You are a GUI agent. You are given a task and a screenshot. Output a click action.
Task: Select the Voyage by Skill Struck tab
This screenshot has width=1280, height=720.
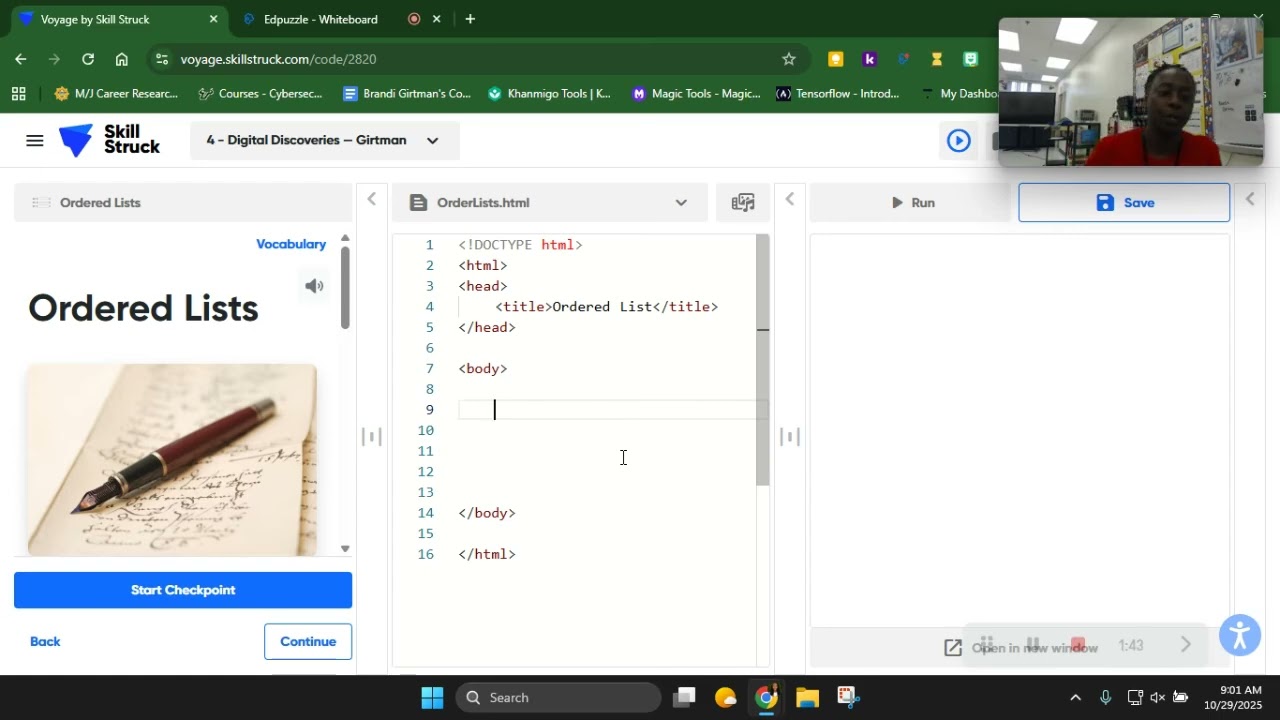pos(119,19)
